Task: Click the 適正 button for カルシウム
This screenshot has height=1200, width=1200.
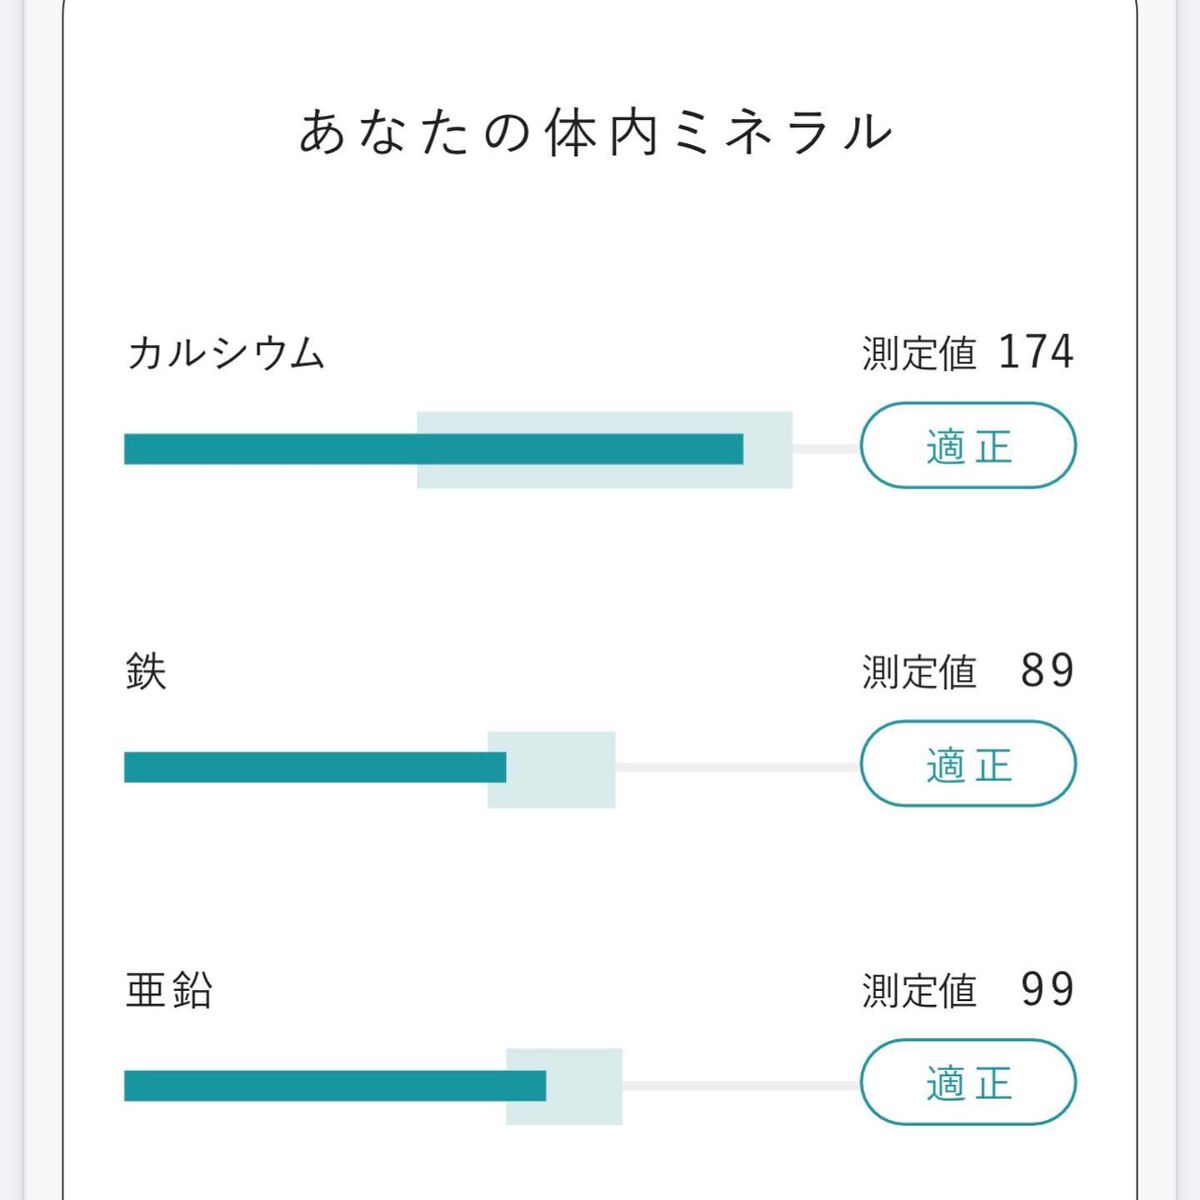Action: [967, 446]
